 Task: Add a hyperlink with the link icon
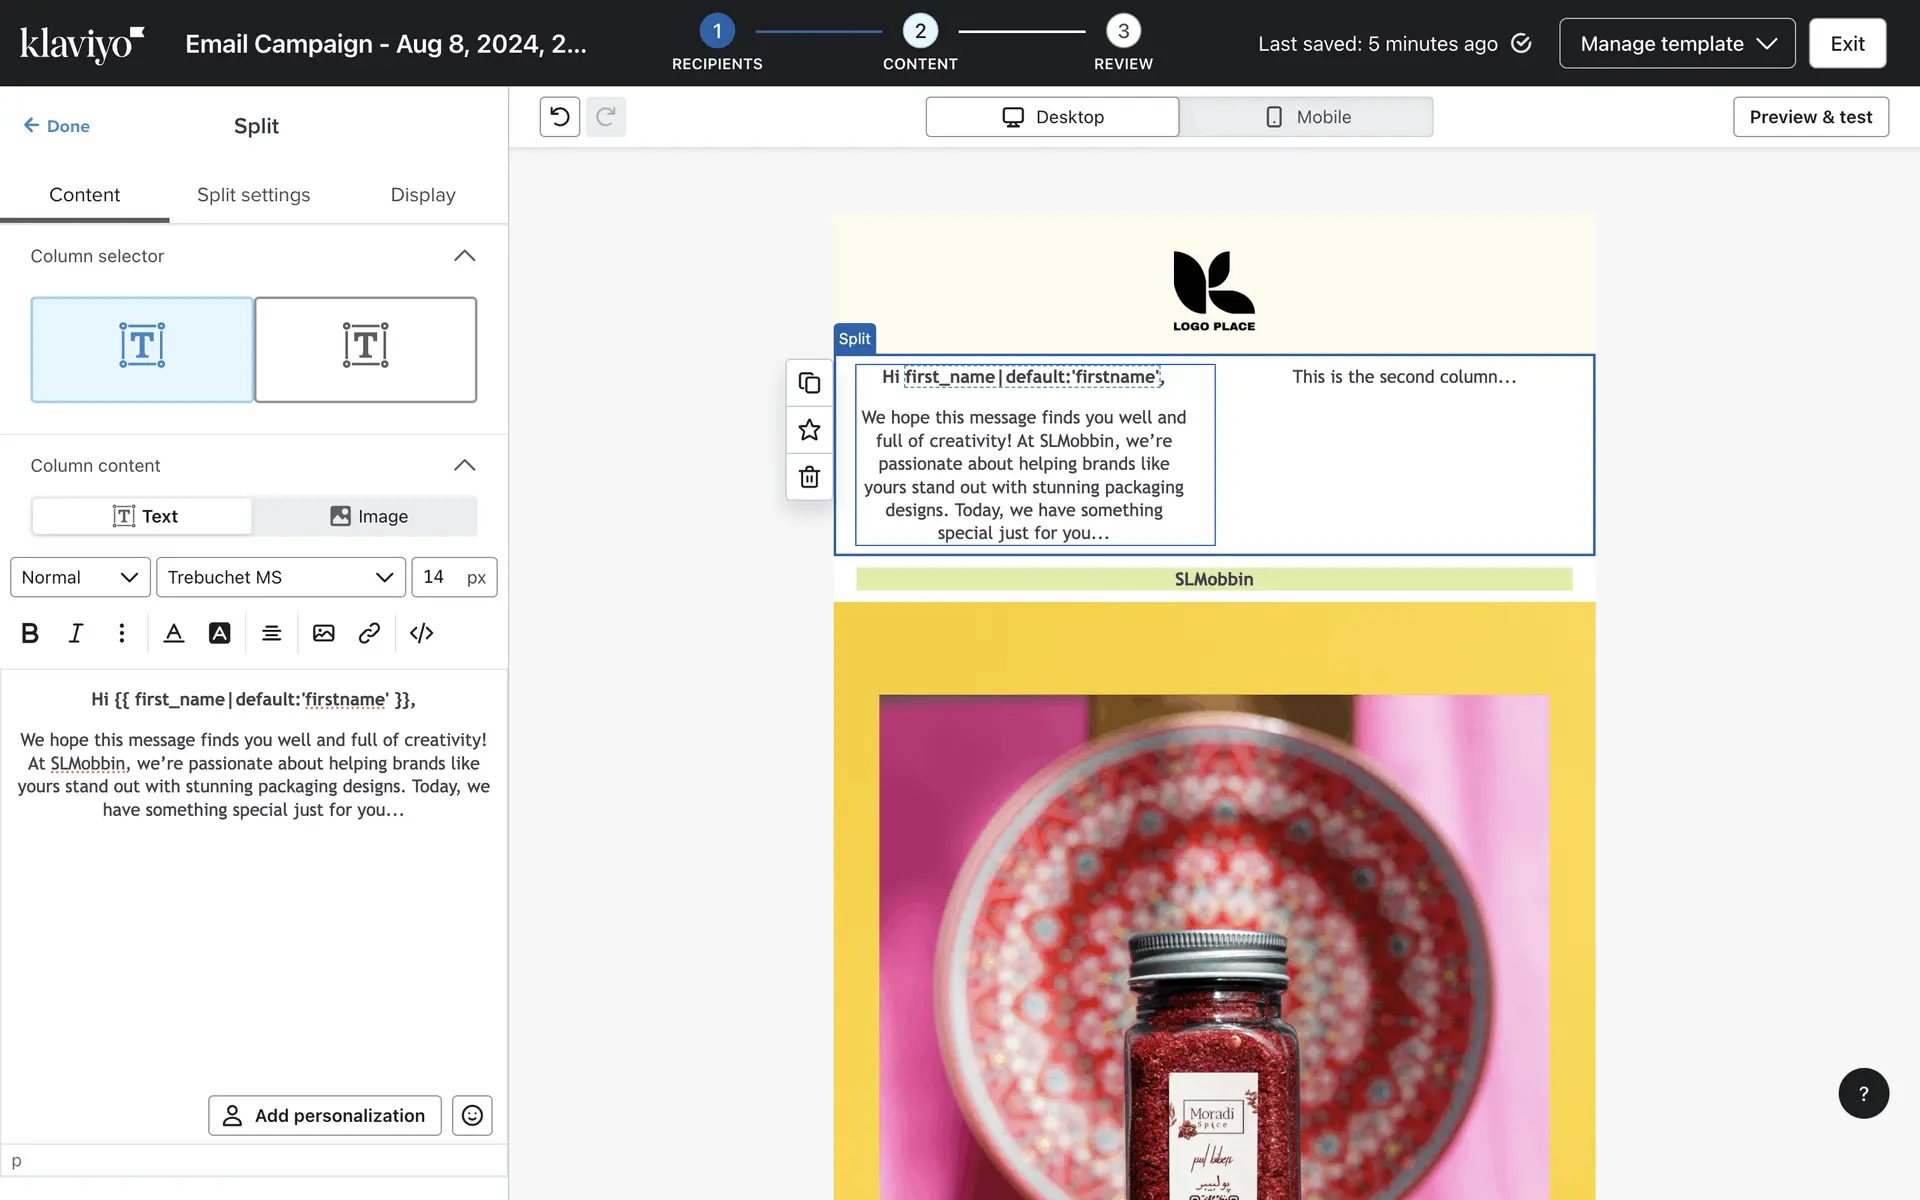[x=369, y=633]
